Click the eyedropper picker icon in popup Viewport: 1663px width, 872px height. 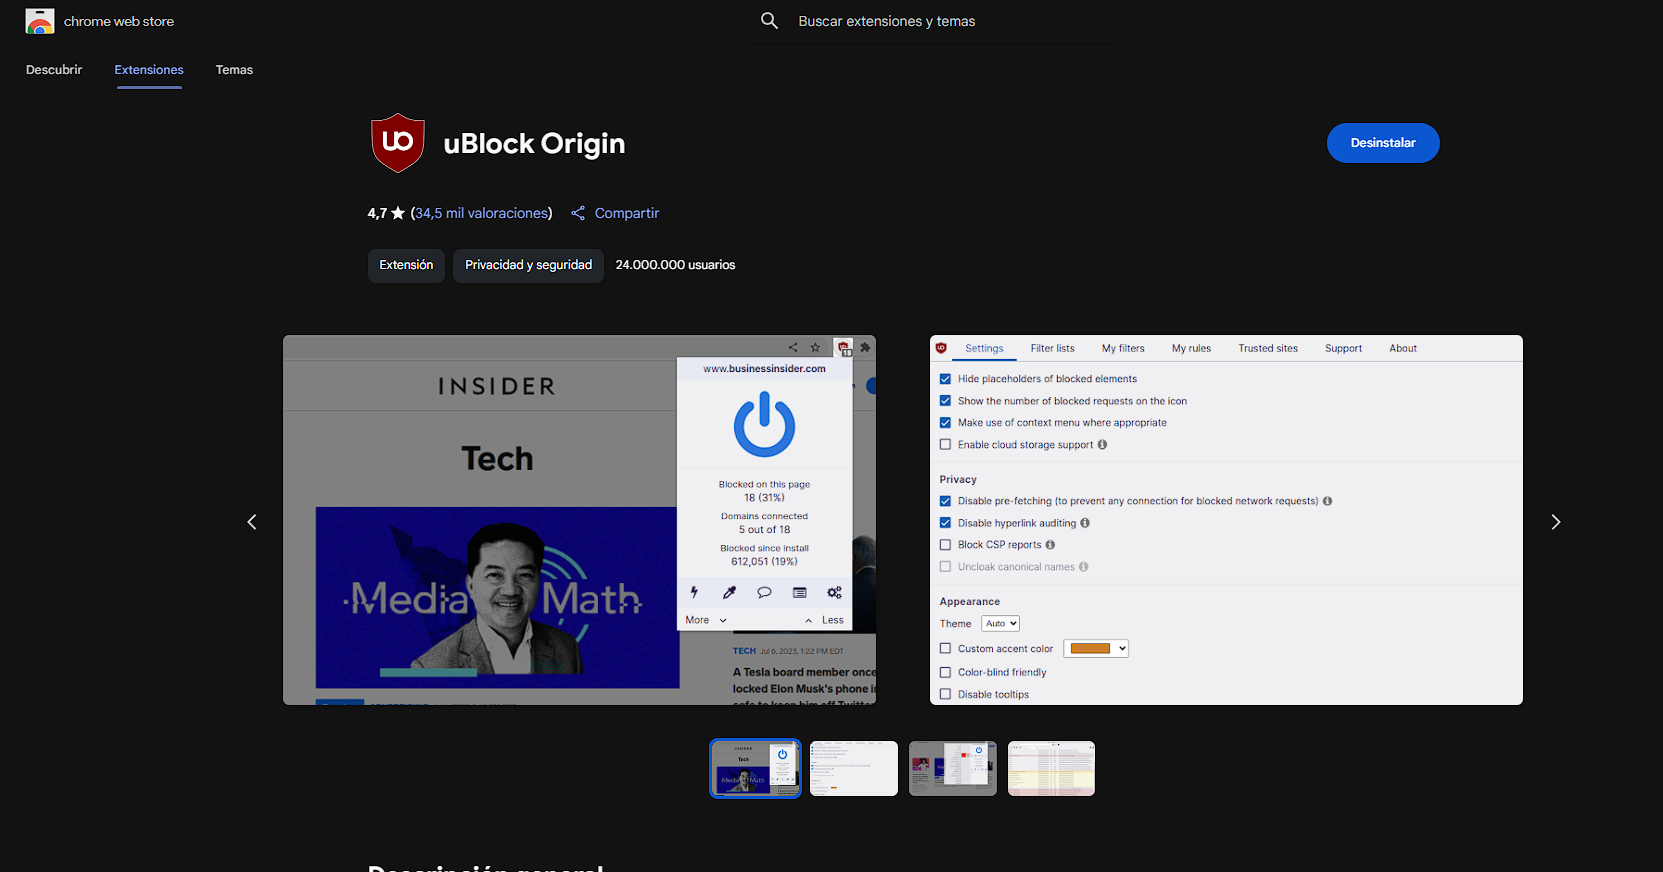[729, 592]
